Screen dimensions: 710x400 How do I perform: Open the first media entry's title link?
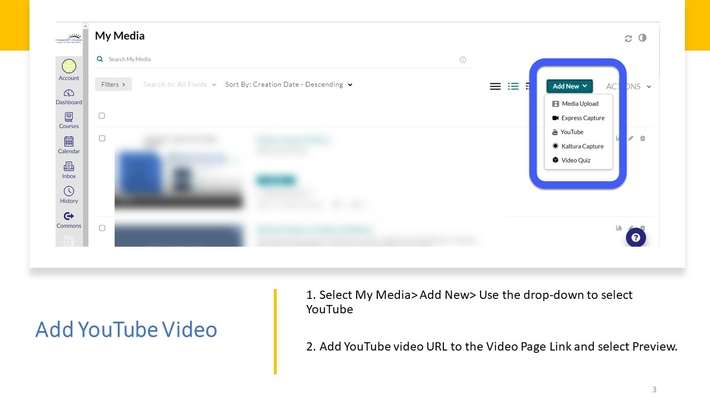click(293, 140)
